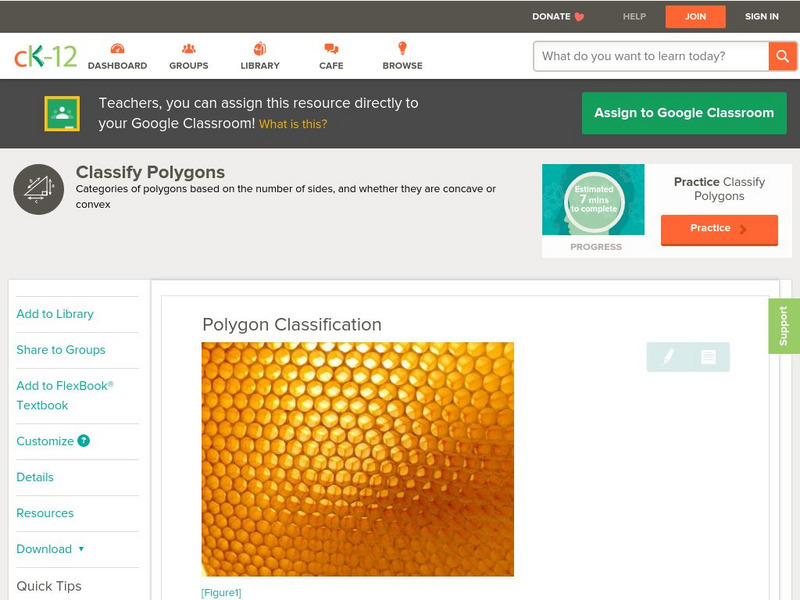This screenshot has height=600, width=800.
Task: Open the green Support side tab
Action: [x=784, y=326]
